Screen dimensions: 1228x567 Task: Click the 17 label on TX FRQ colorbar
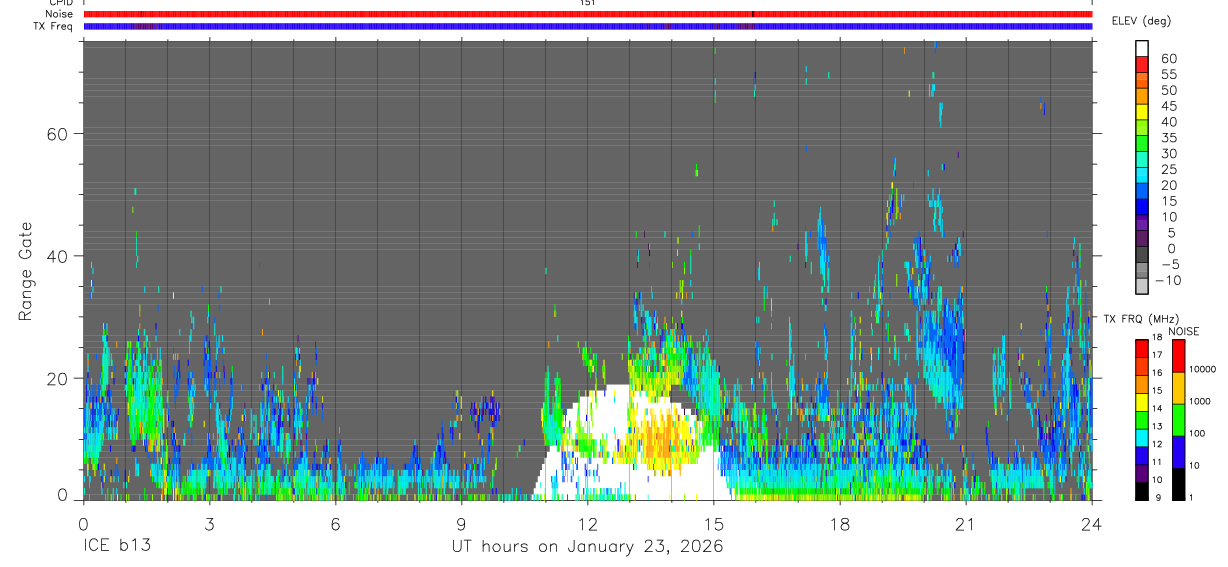tap(1158, 355)
